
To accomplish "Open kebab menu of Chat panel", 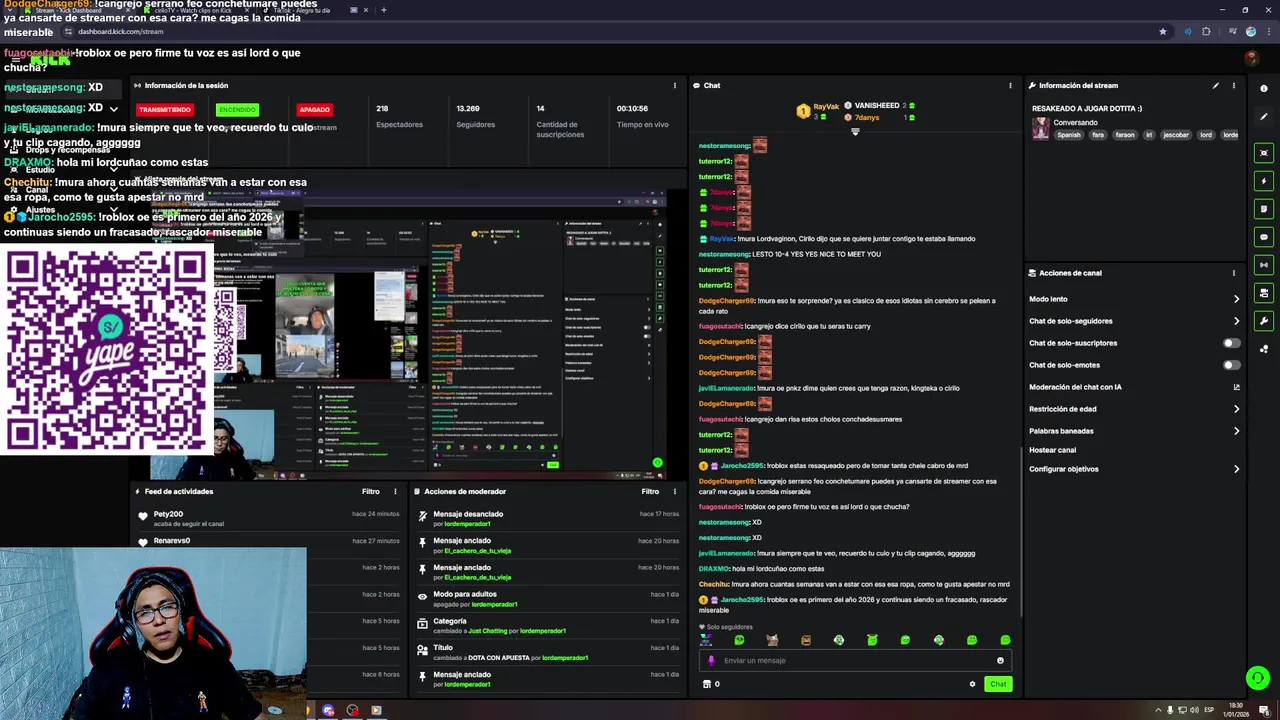I will [1010, 86].
